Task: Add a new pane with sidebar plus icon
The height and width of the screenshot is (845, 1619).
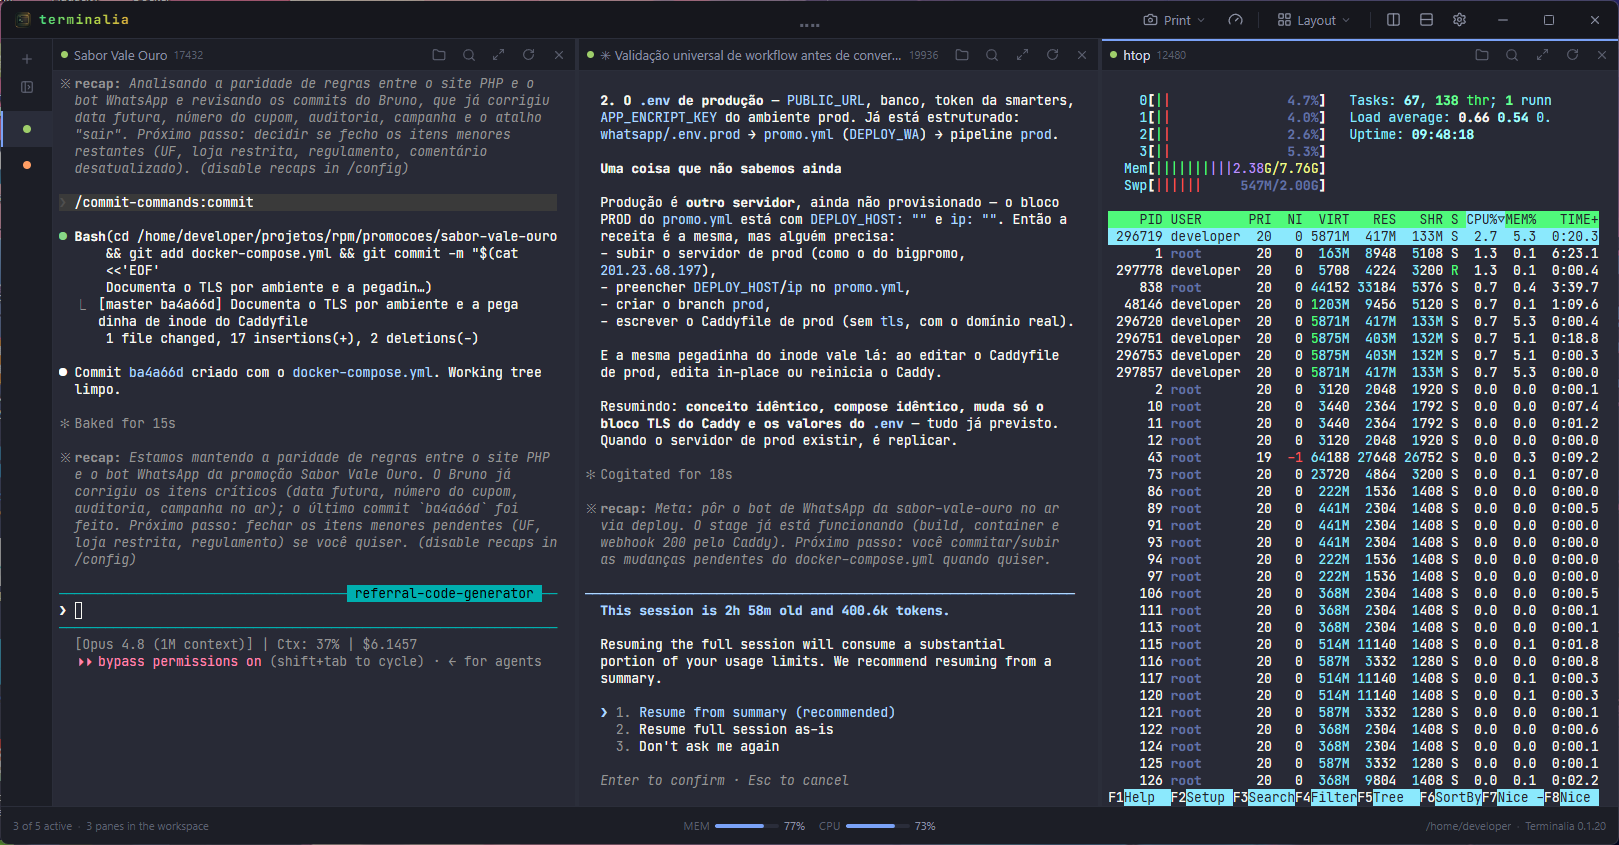Action: [x=27, y=59]
